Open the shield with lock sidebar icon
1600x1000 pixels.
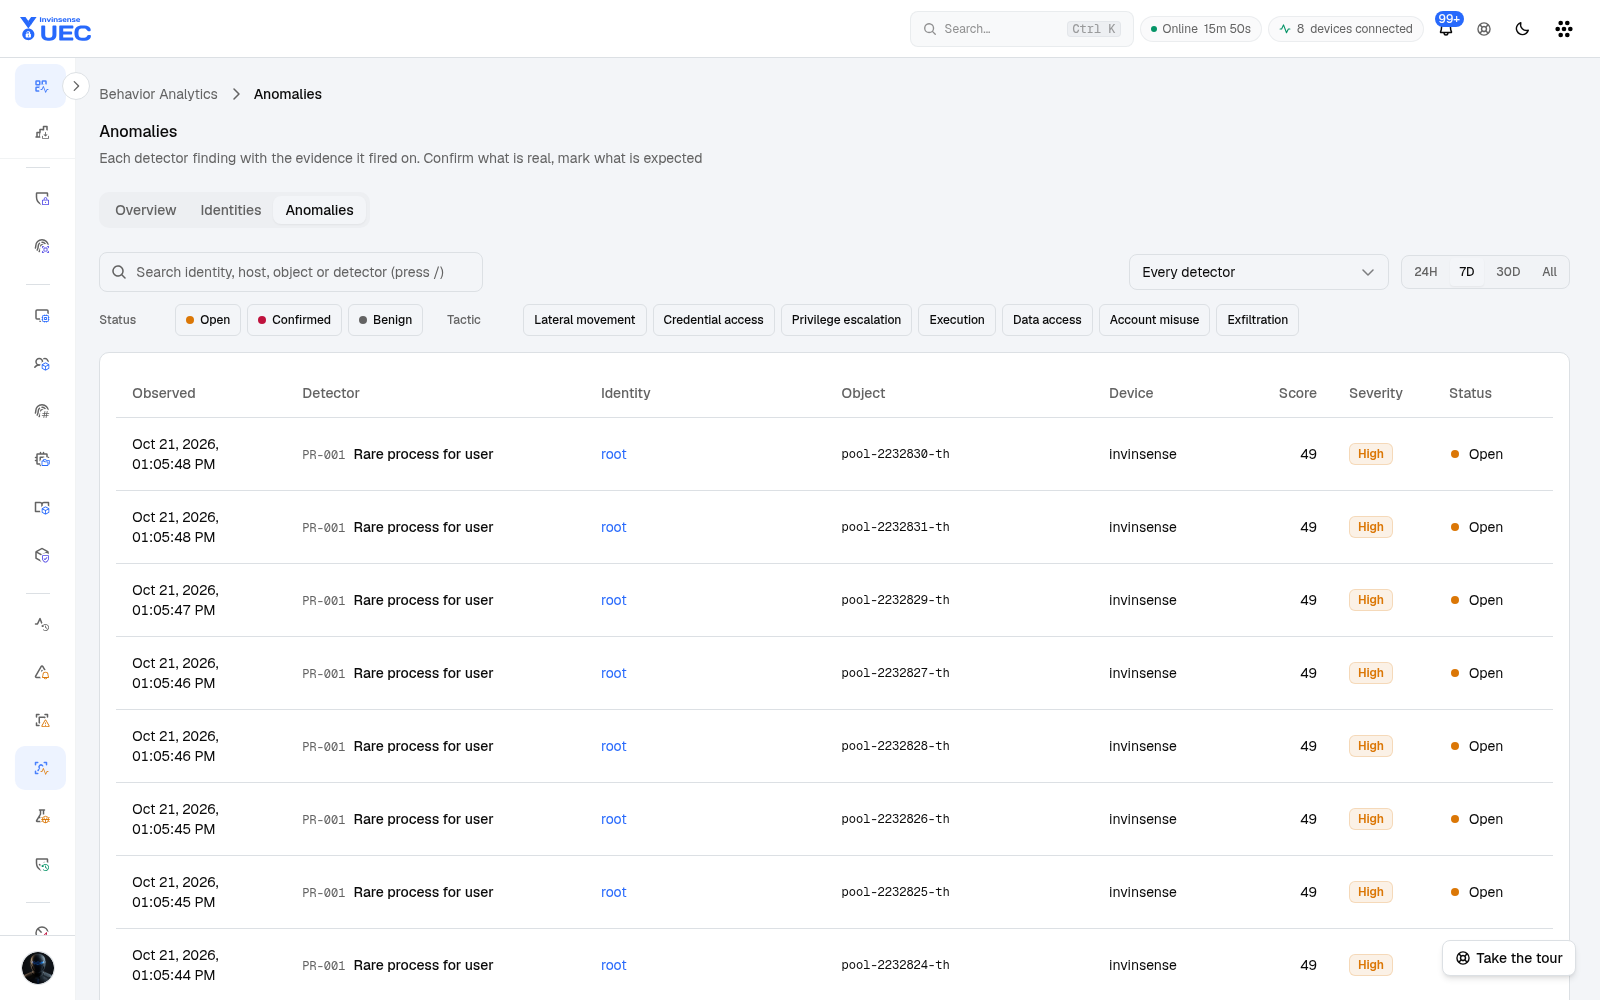point(41,198)
